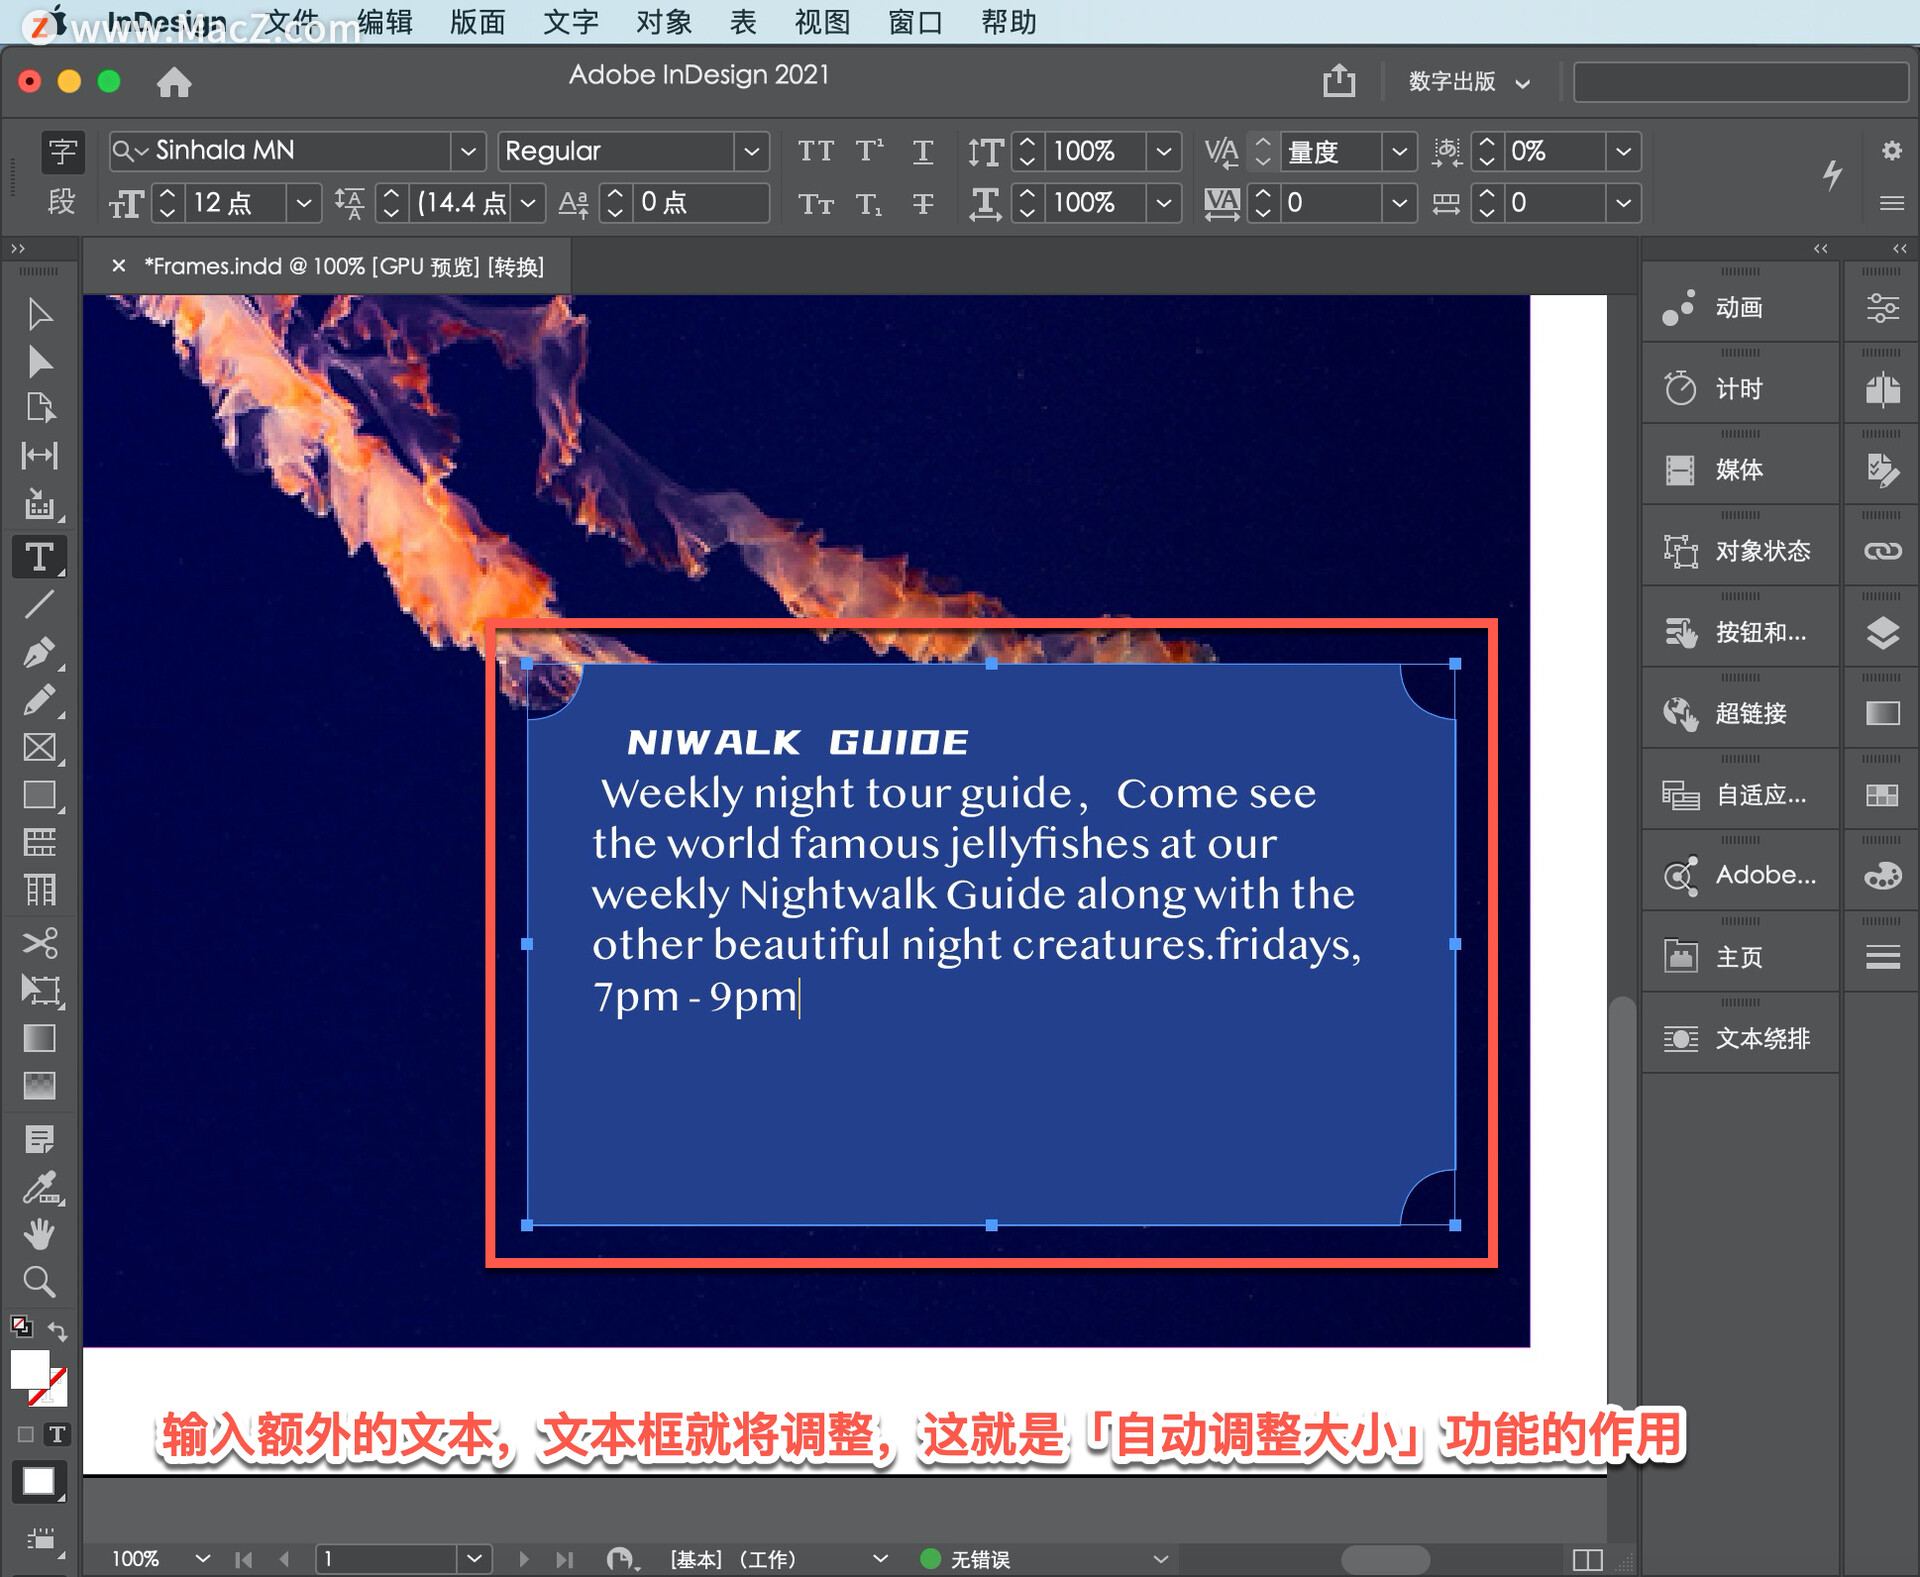This screenshot has height=1577, width=1920.
Task: Click the Home icon in title bar
Action: (174, 81)
